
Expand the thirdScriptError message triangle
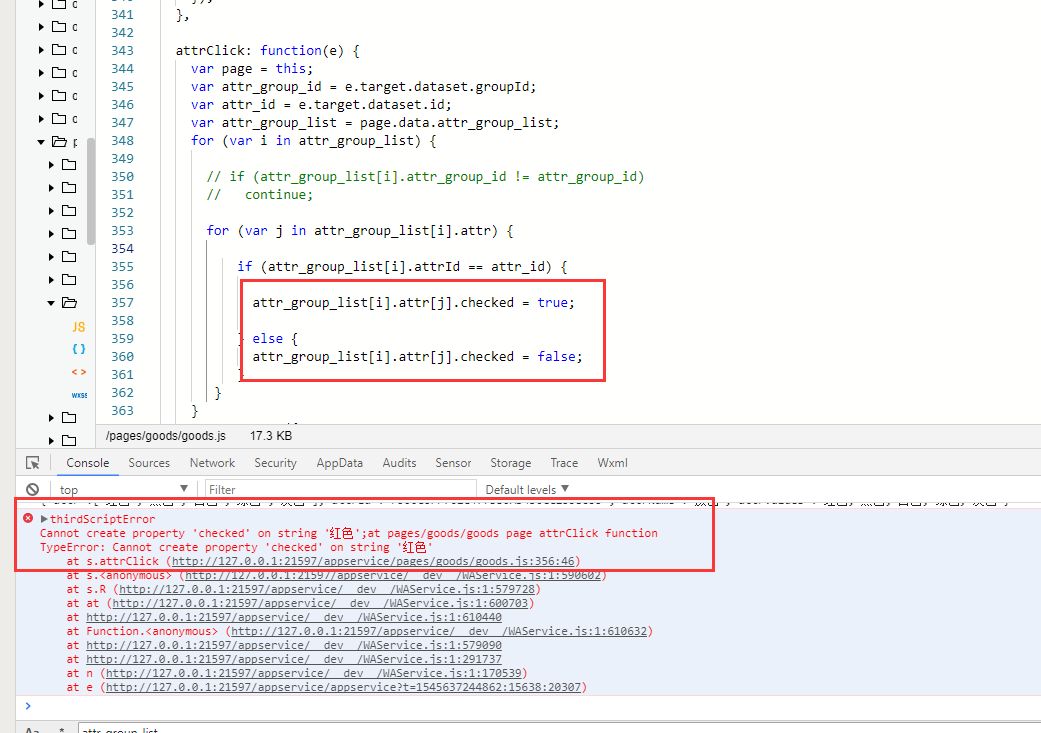coord(44,519)
